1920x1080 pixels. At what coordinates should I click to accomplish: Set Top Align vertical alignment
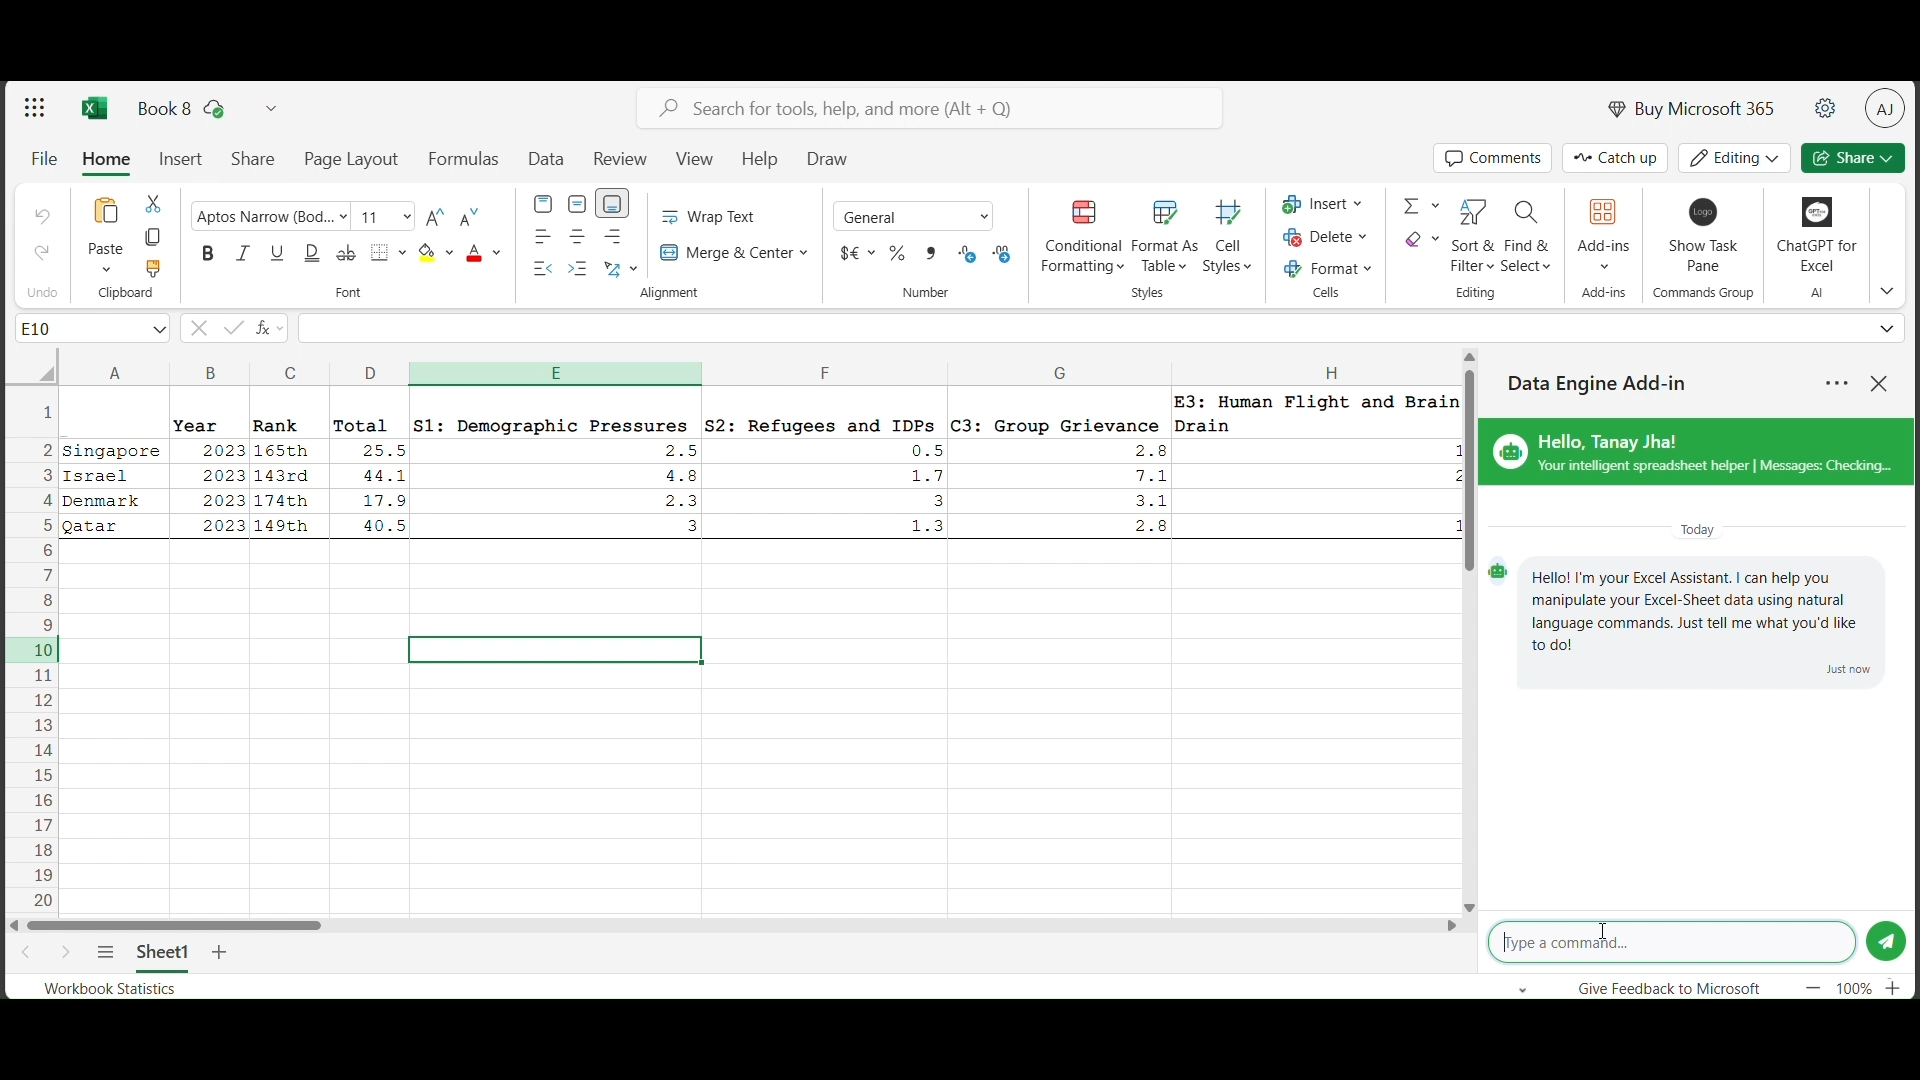tap(544, 204)
